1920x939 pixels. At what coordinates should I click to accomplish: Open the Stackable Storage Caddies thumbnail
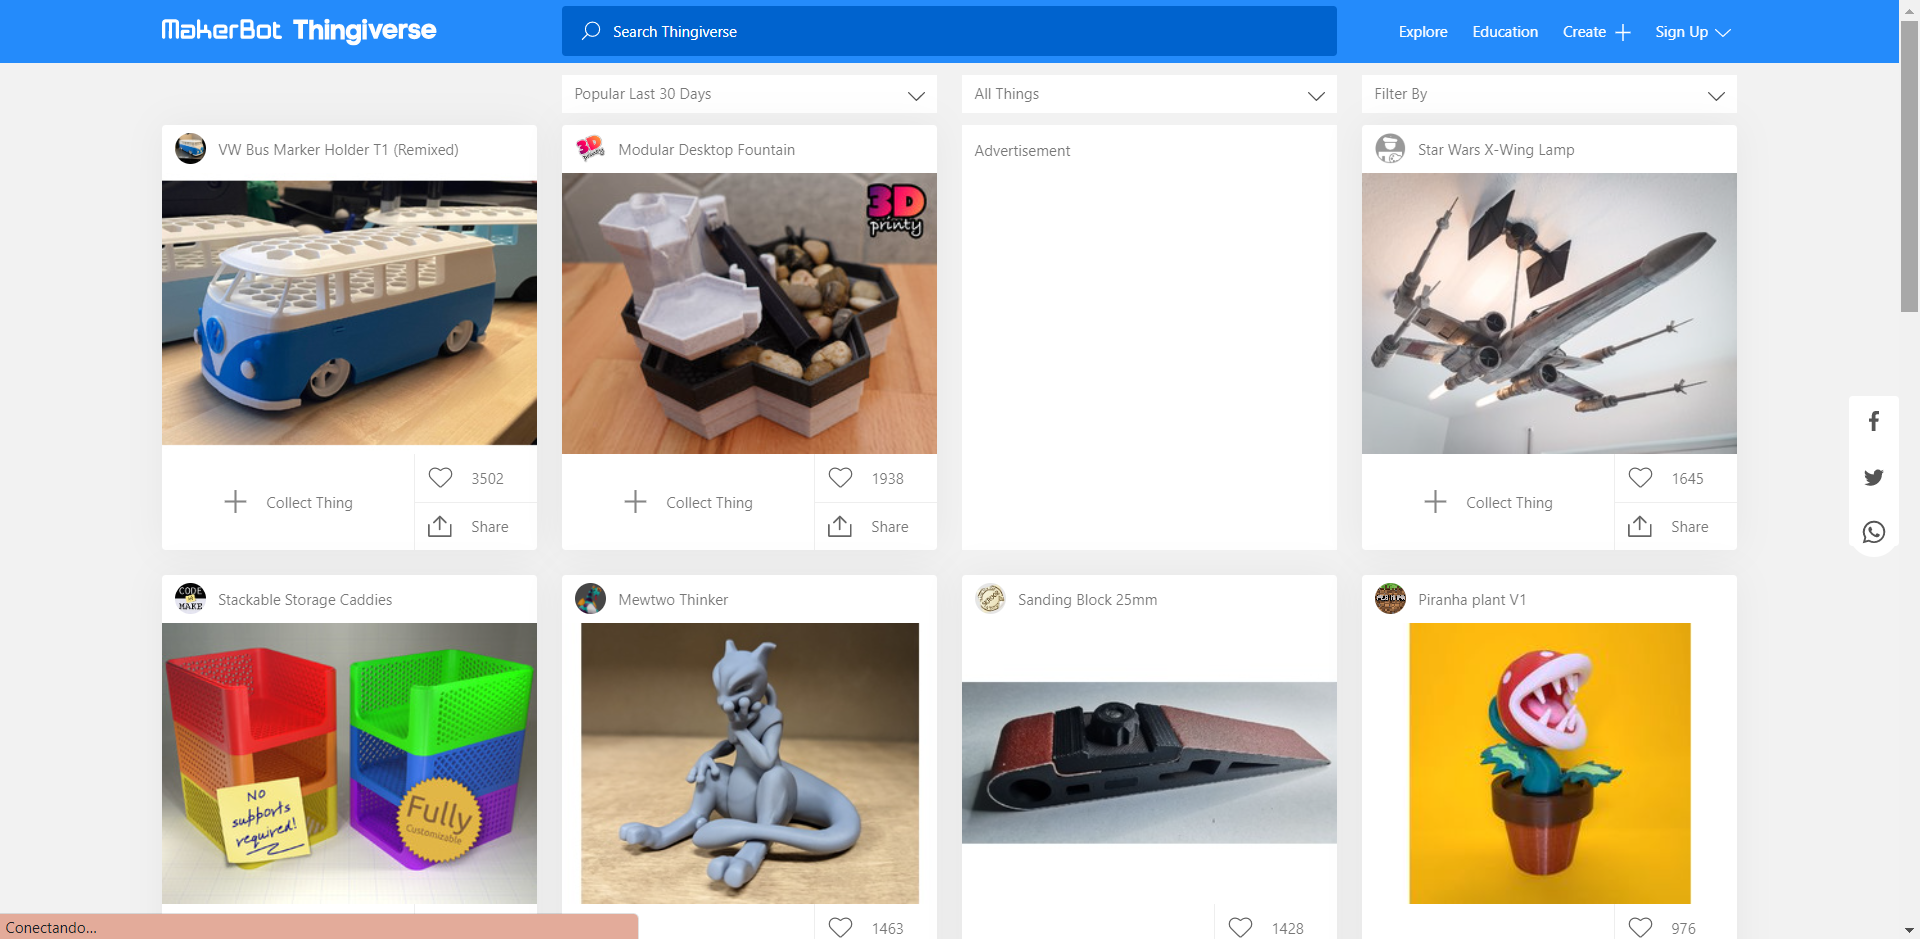(x=349, y=763)
